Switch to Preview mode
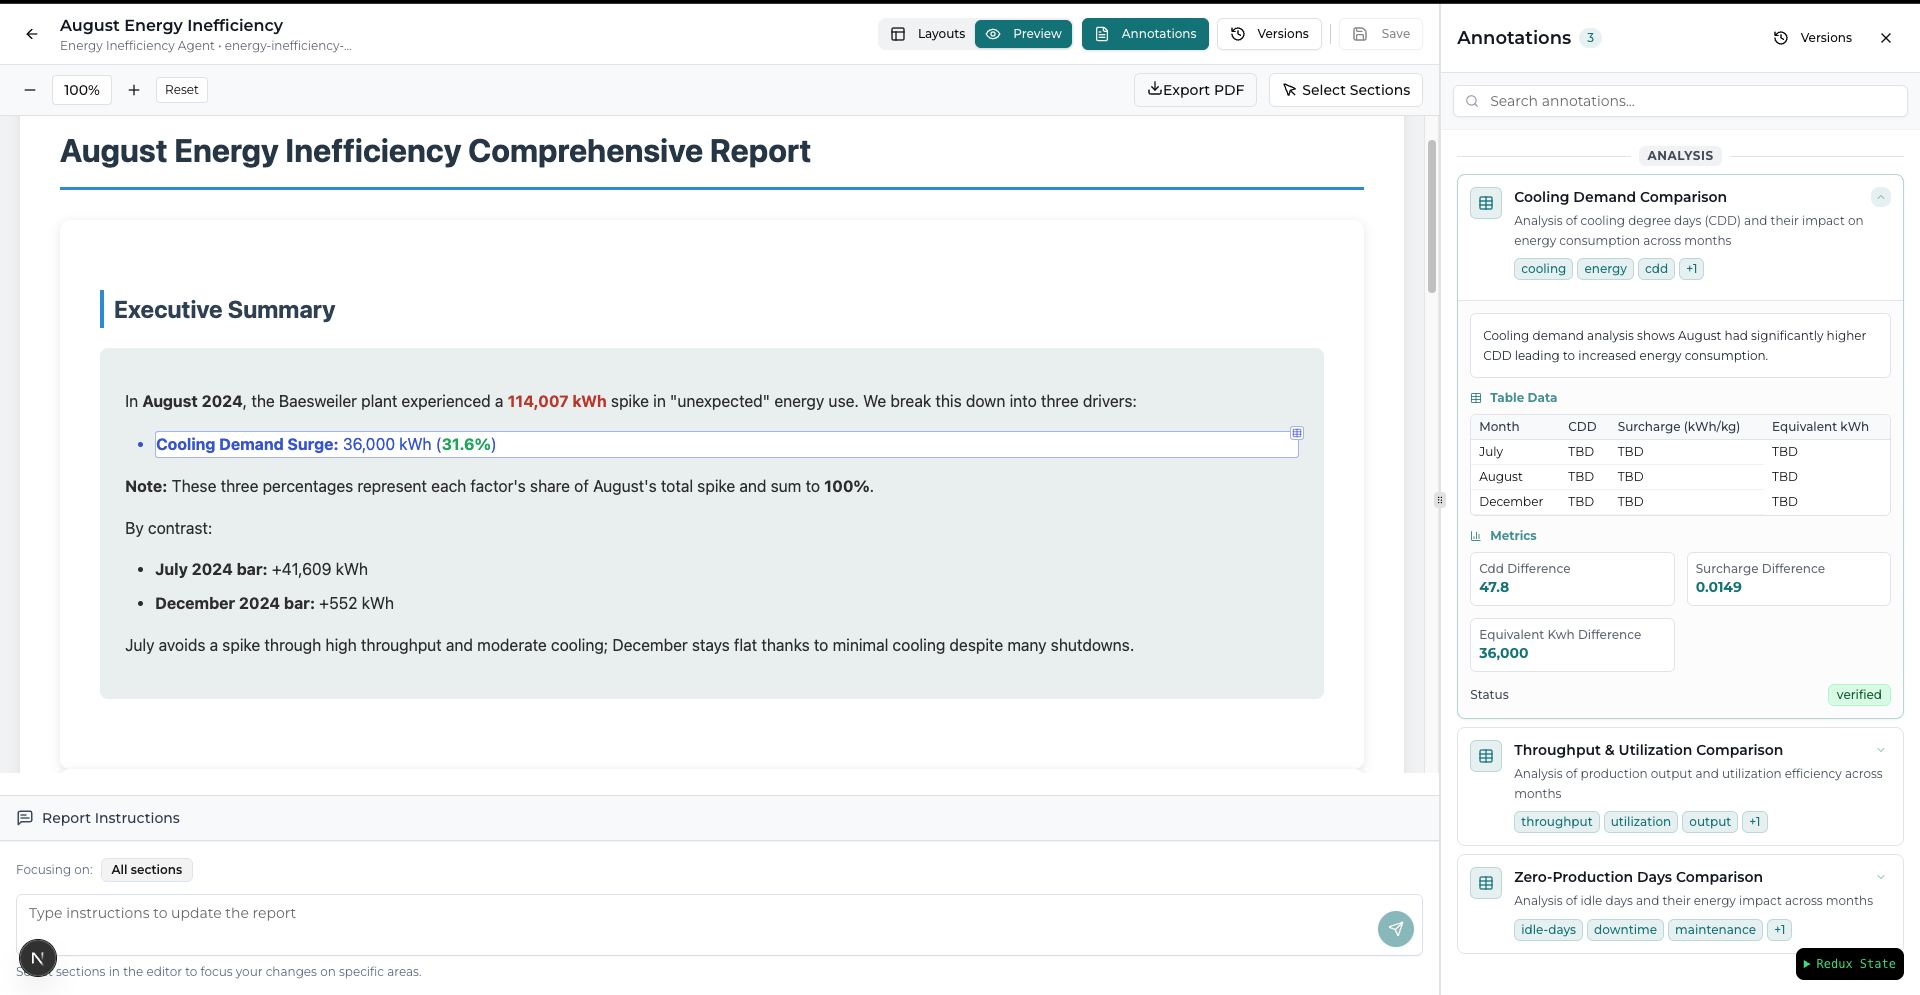1920x995 pixels. pyautogui.click(x=1024, y=34)
